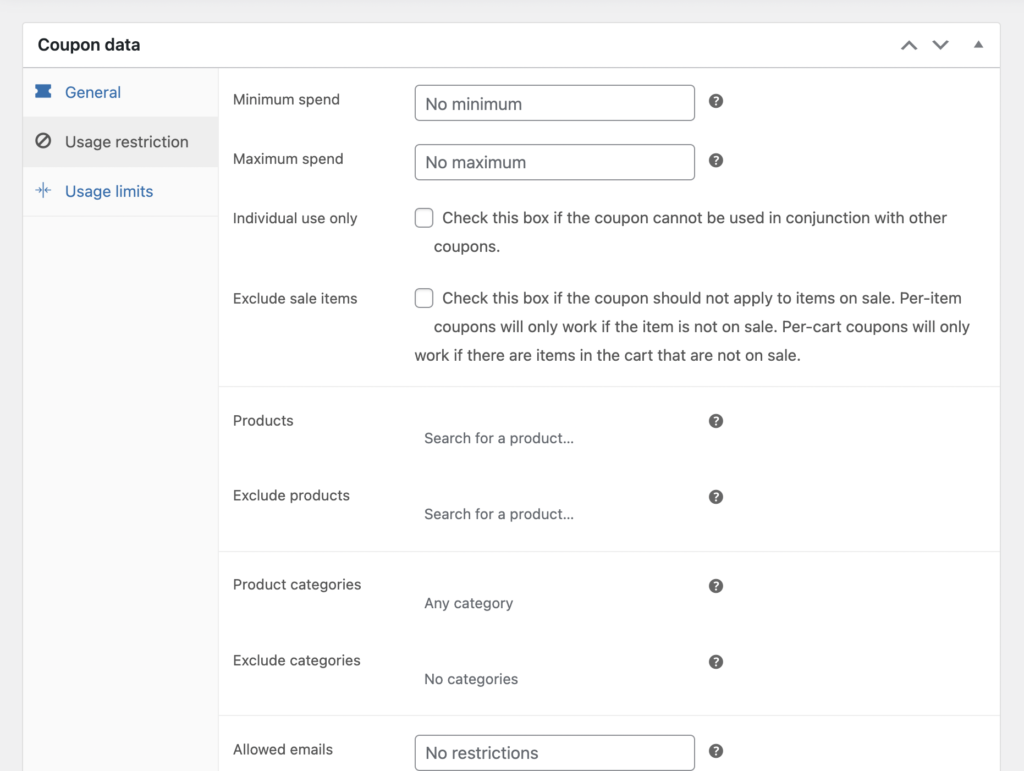Screen dimensions: 1024x771
Task: Click the Minimum spend input field
Action: coord(554,103)
